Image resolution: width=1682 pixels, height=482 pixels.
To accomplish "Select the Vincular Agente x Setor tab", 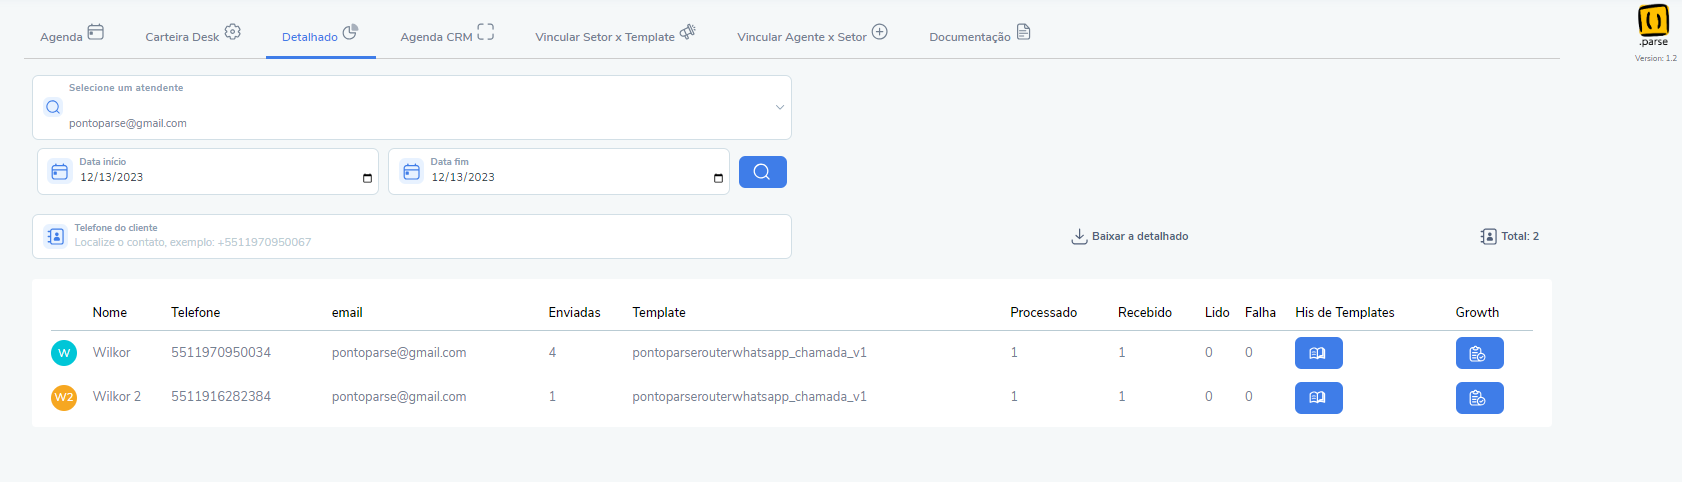I will coord(812,35).
